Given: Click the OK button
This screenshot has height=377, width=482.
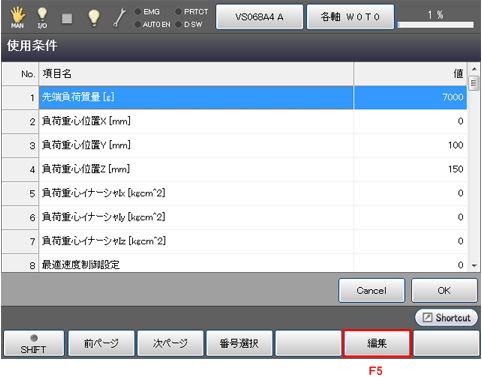Looking at the screenshot, I should tap(444, 291).
